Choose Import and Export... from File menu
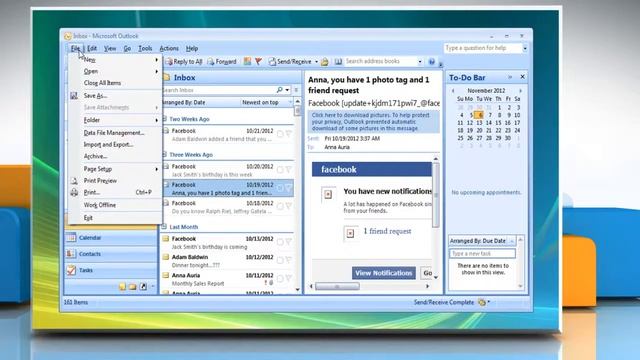The image size is (640, 360). coord(109,144)
